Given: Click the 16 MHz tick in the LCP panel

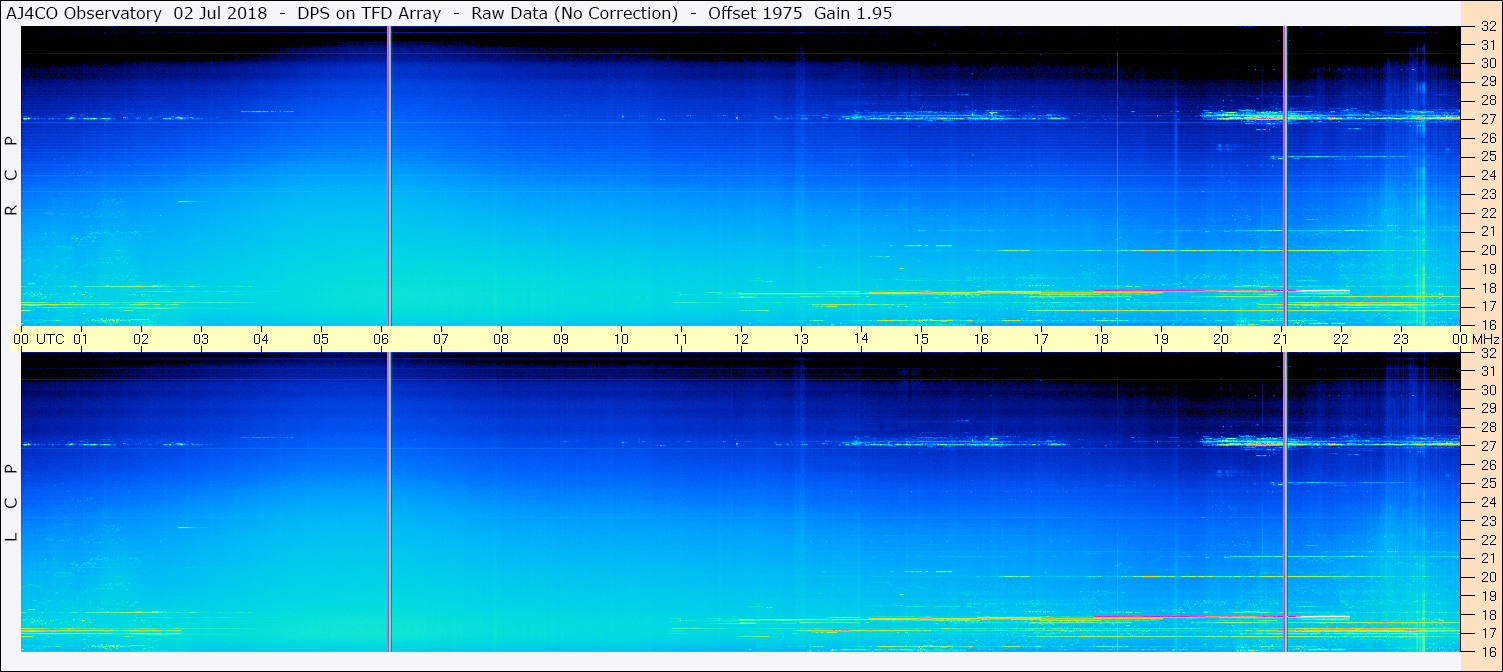Looking at the screenshot, I should coord(1488,651).
